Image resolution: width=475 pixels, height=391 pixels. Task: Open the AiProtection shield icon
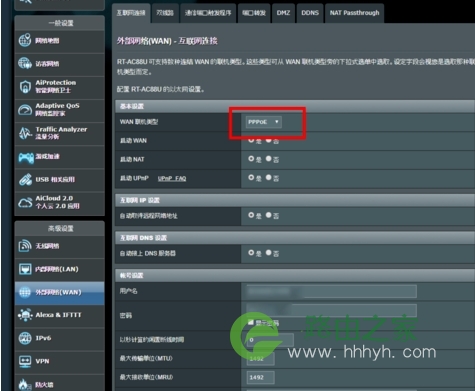[25, 87]
